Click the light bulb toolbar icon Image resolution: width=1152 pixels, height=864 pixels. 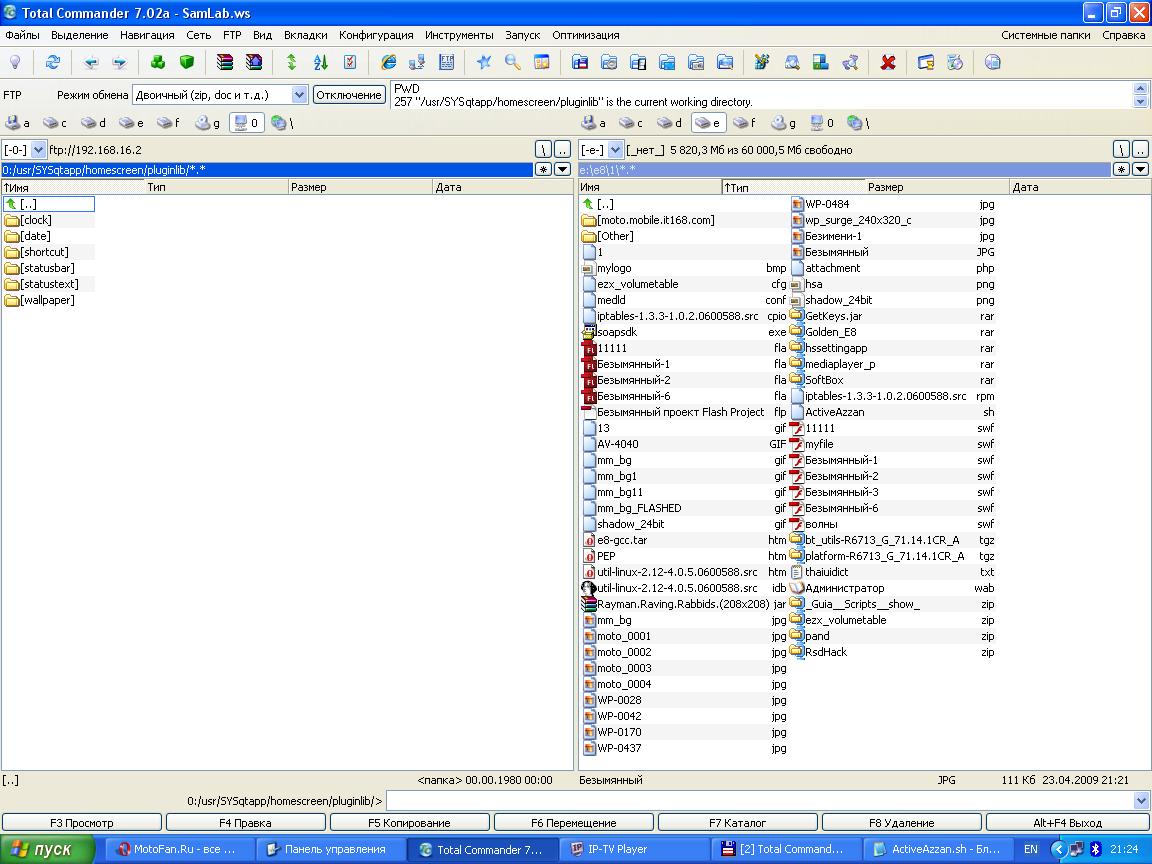[x=15, y=62]
